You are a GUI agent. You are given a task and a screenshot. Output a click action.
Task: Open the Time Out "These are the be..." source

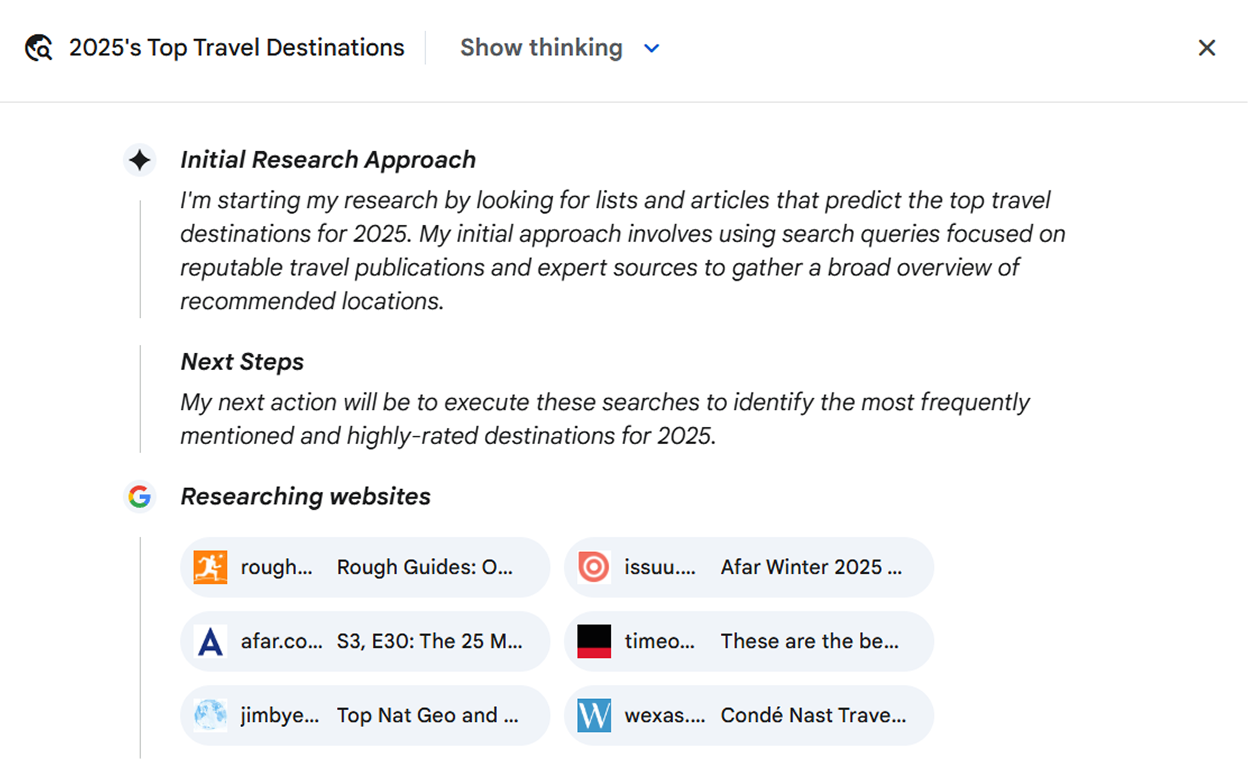(809, 641)
